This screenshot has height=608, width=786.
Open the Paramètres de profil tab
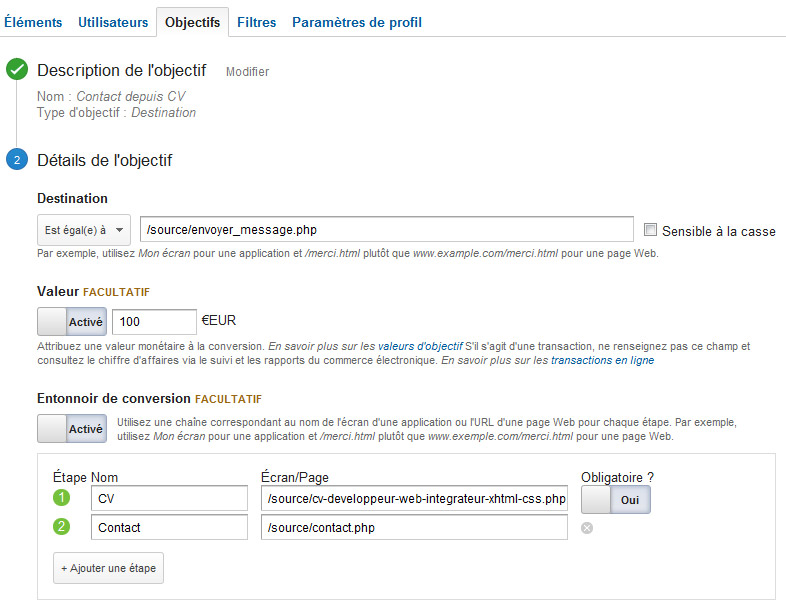(357, 23)
